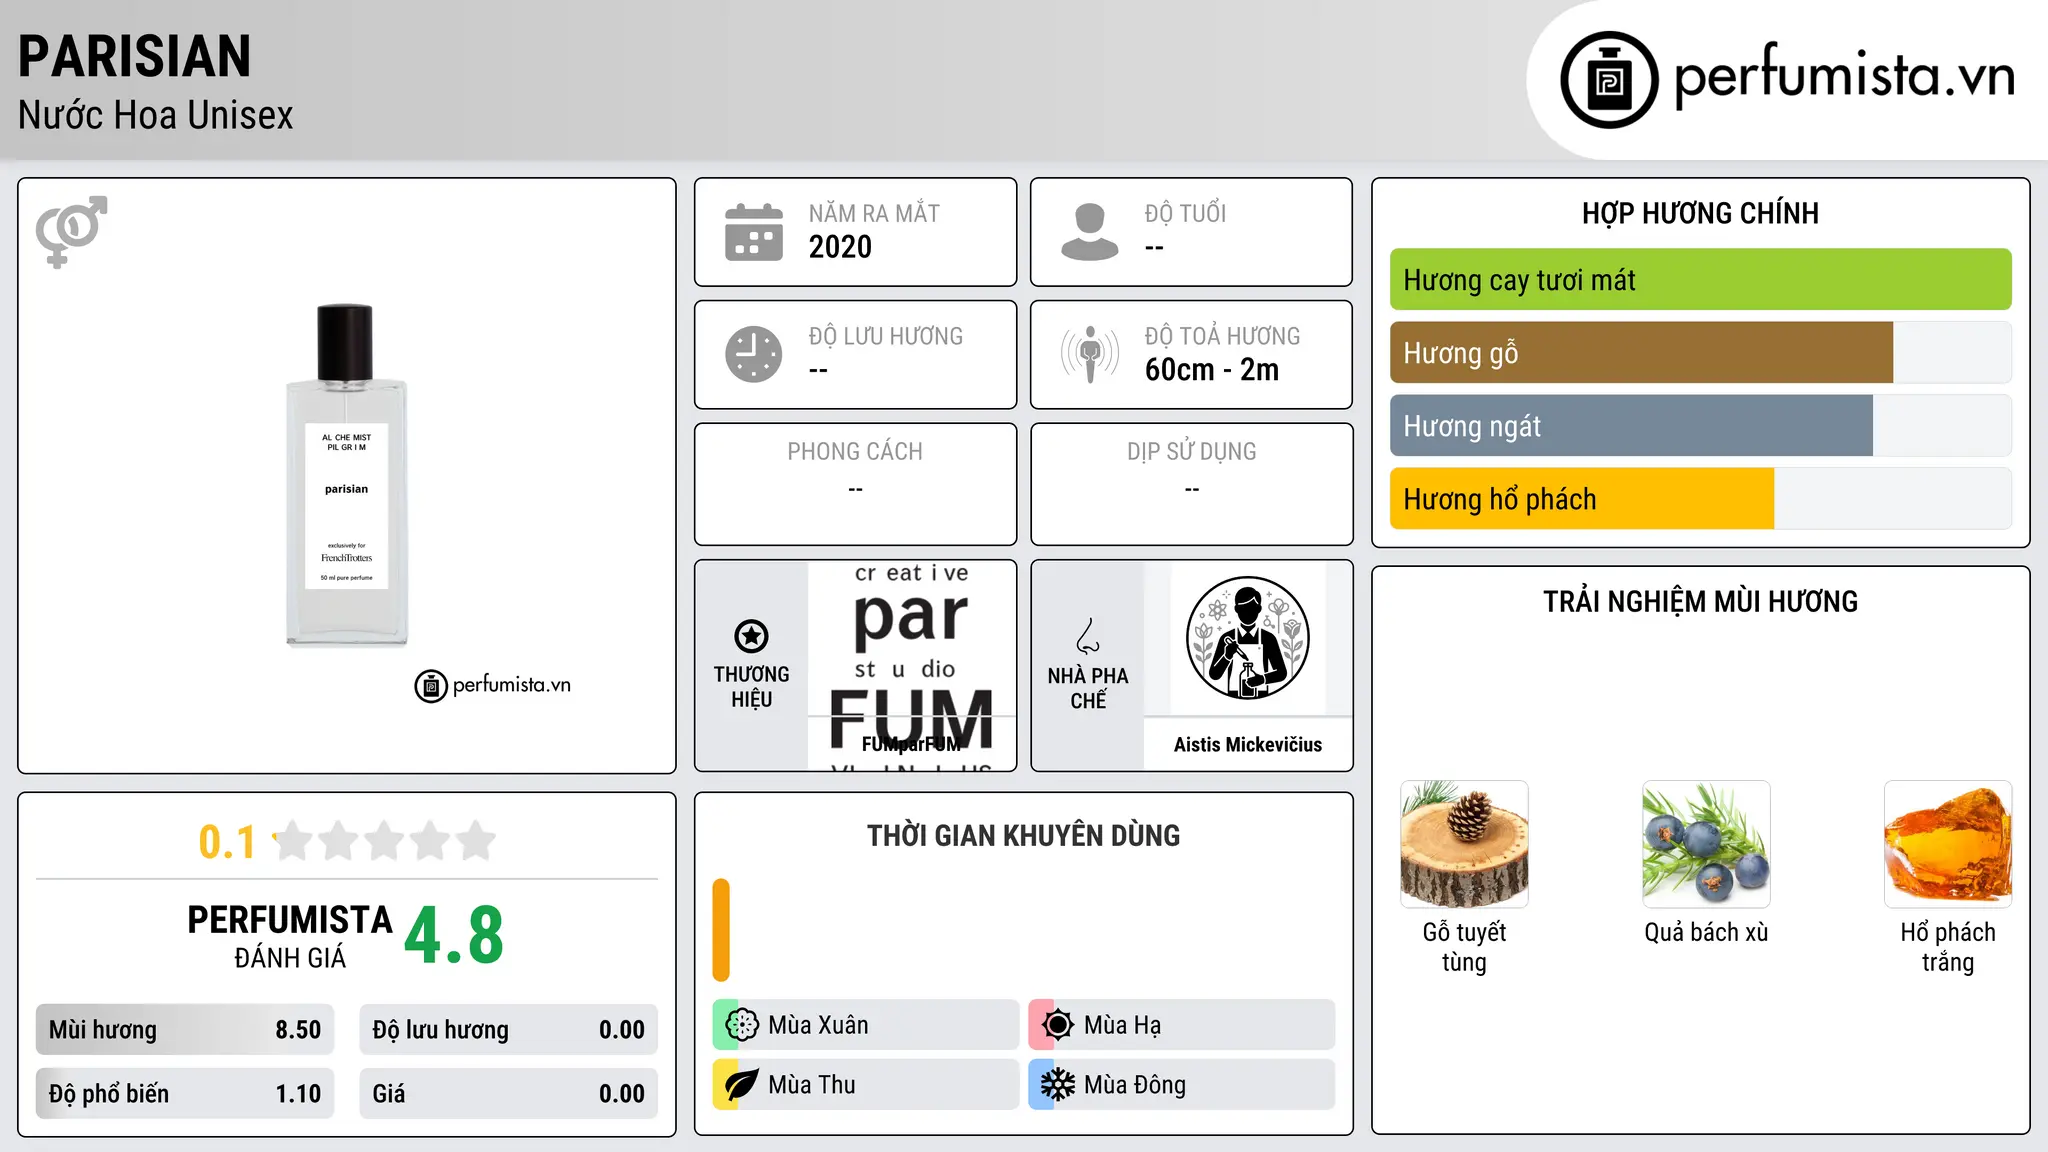Click the Hổ phách trắng note caption
This screenshot has width=2048, height=1152.
[x=1948, y=947]
